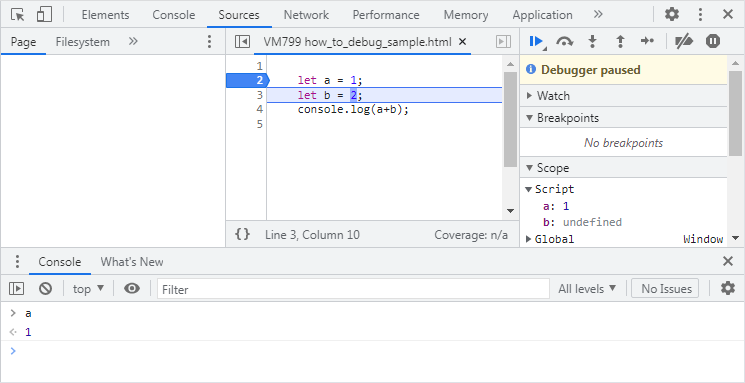The image size is (745, 383).
Task: Resume script execution
Action: 537,41
